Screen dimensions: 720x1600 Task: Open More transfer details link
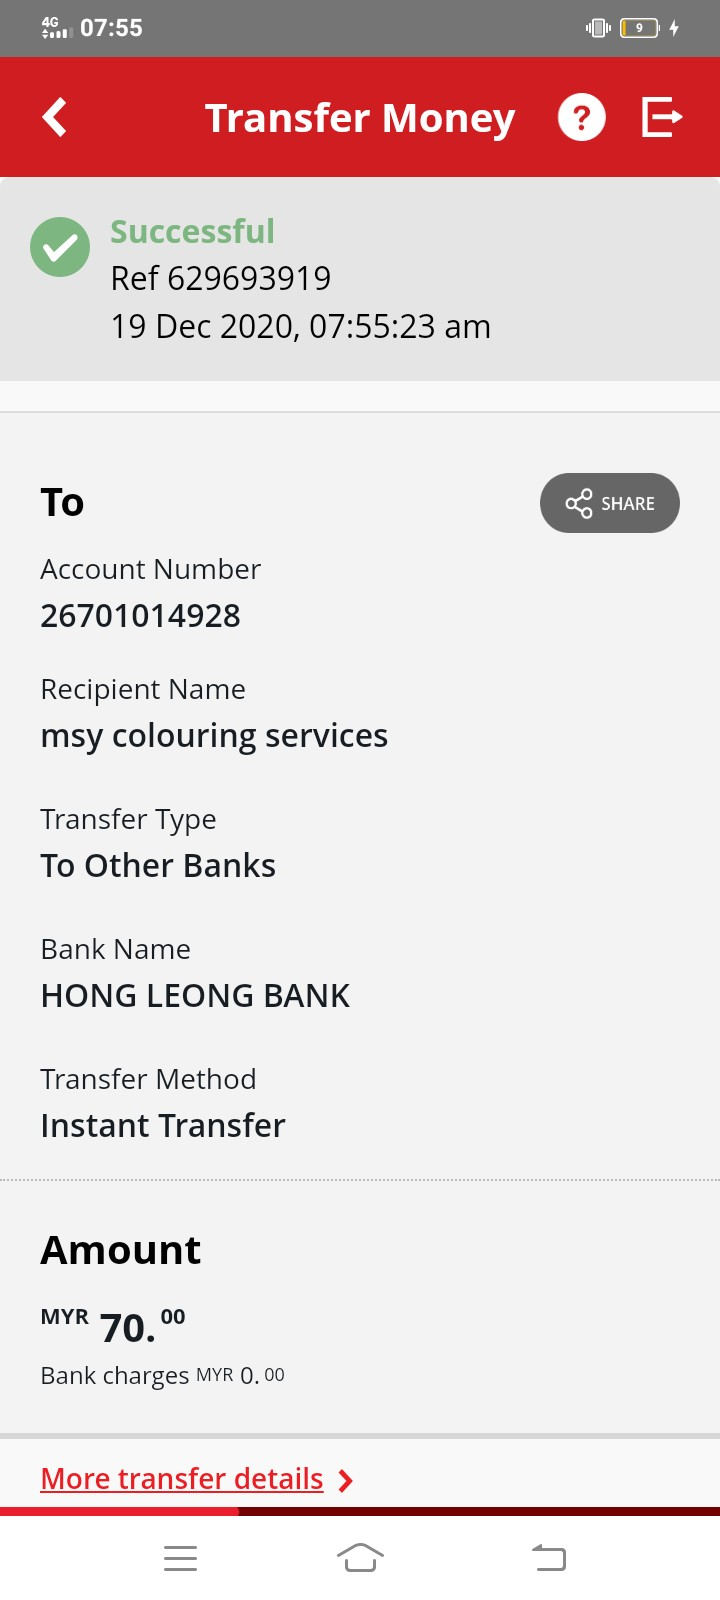(182, 1479)
